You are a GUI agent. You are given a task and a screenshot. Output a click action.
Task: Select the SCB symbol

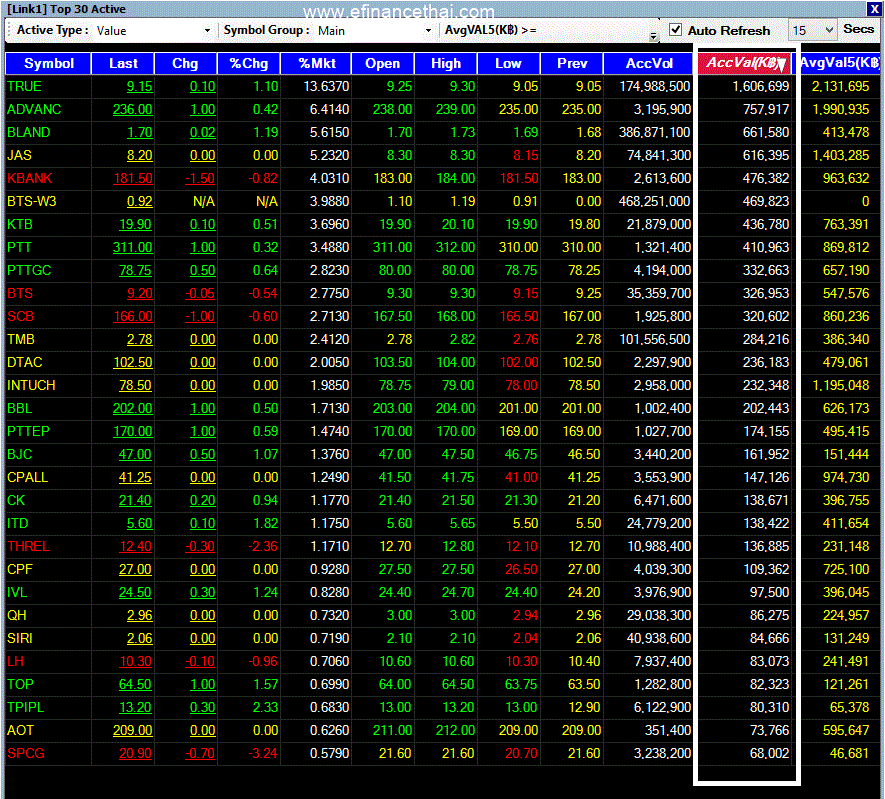coord(20,317)
